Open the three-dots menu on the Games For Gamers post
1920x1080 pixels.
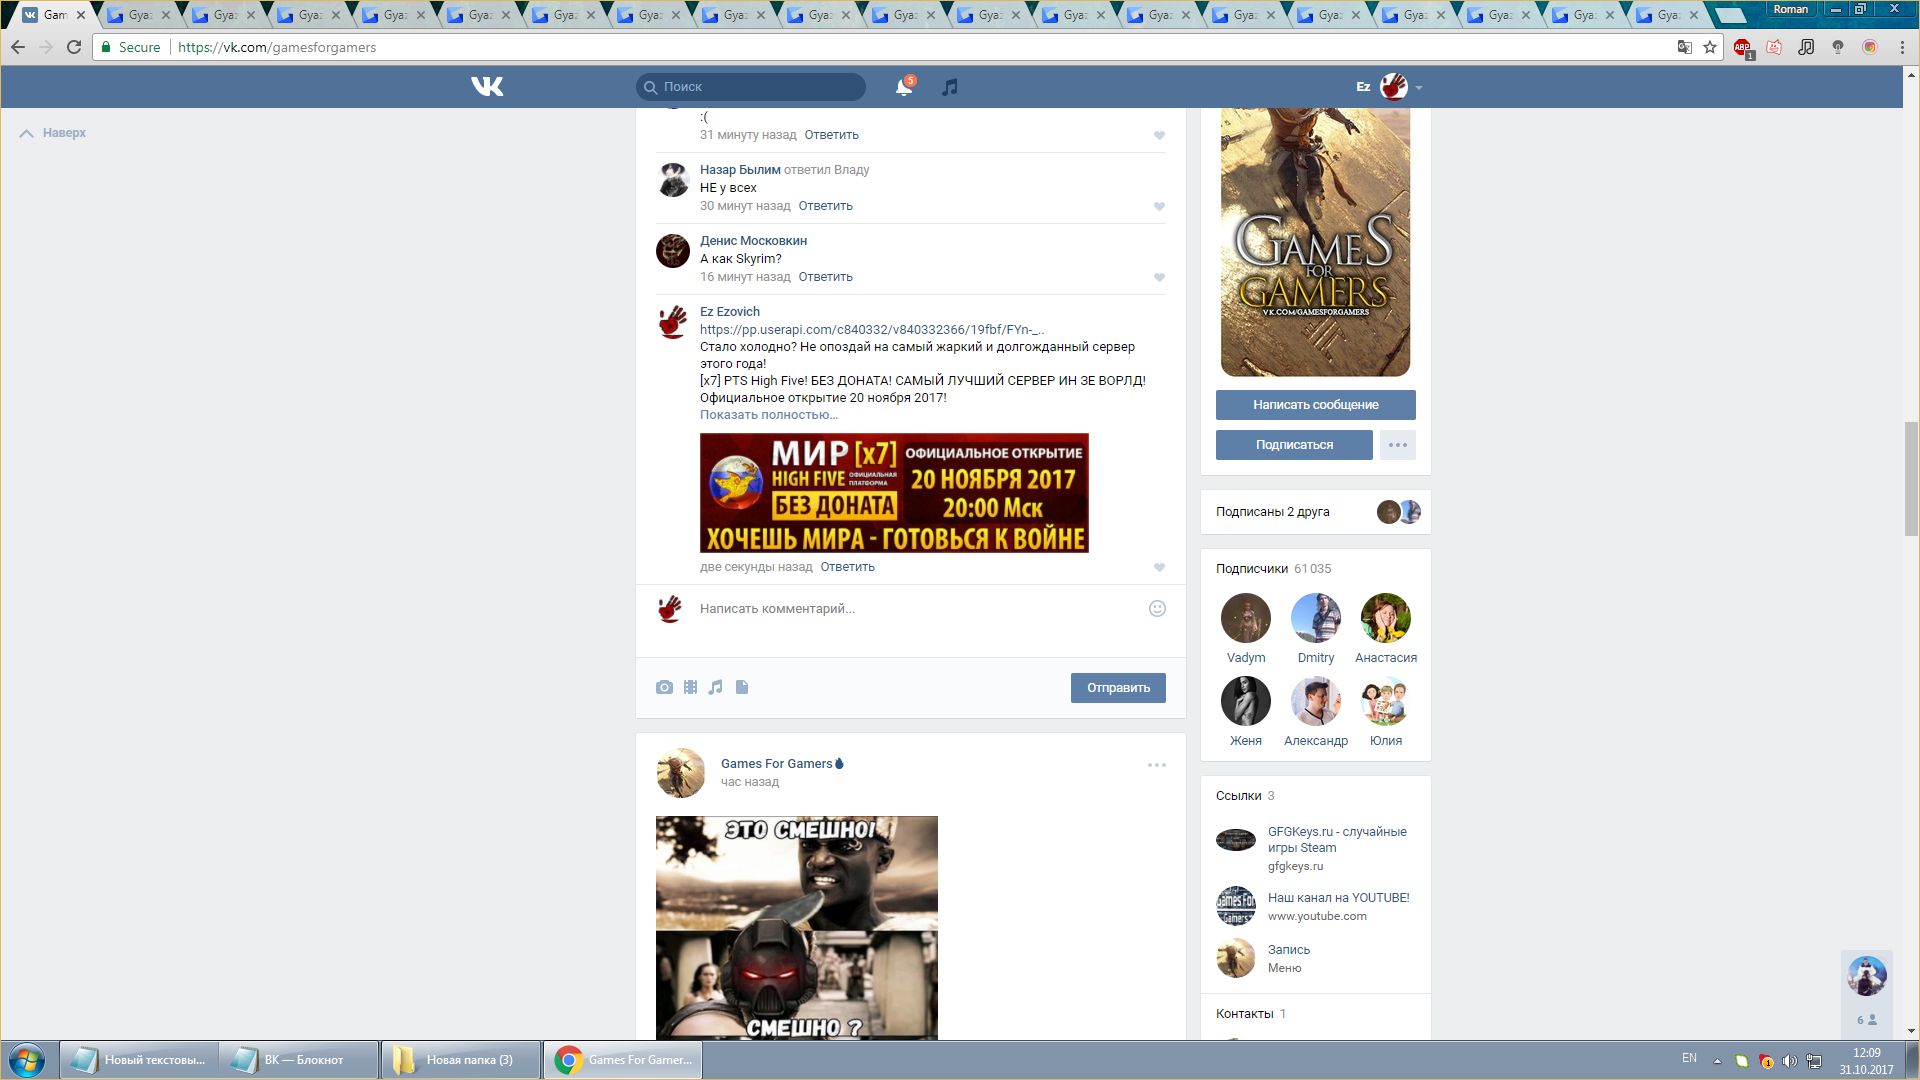coord(1157,765)
